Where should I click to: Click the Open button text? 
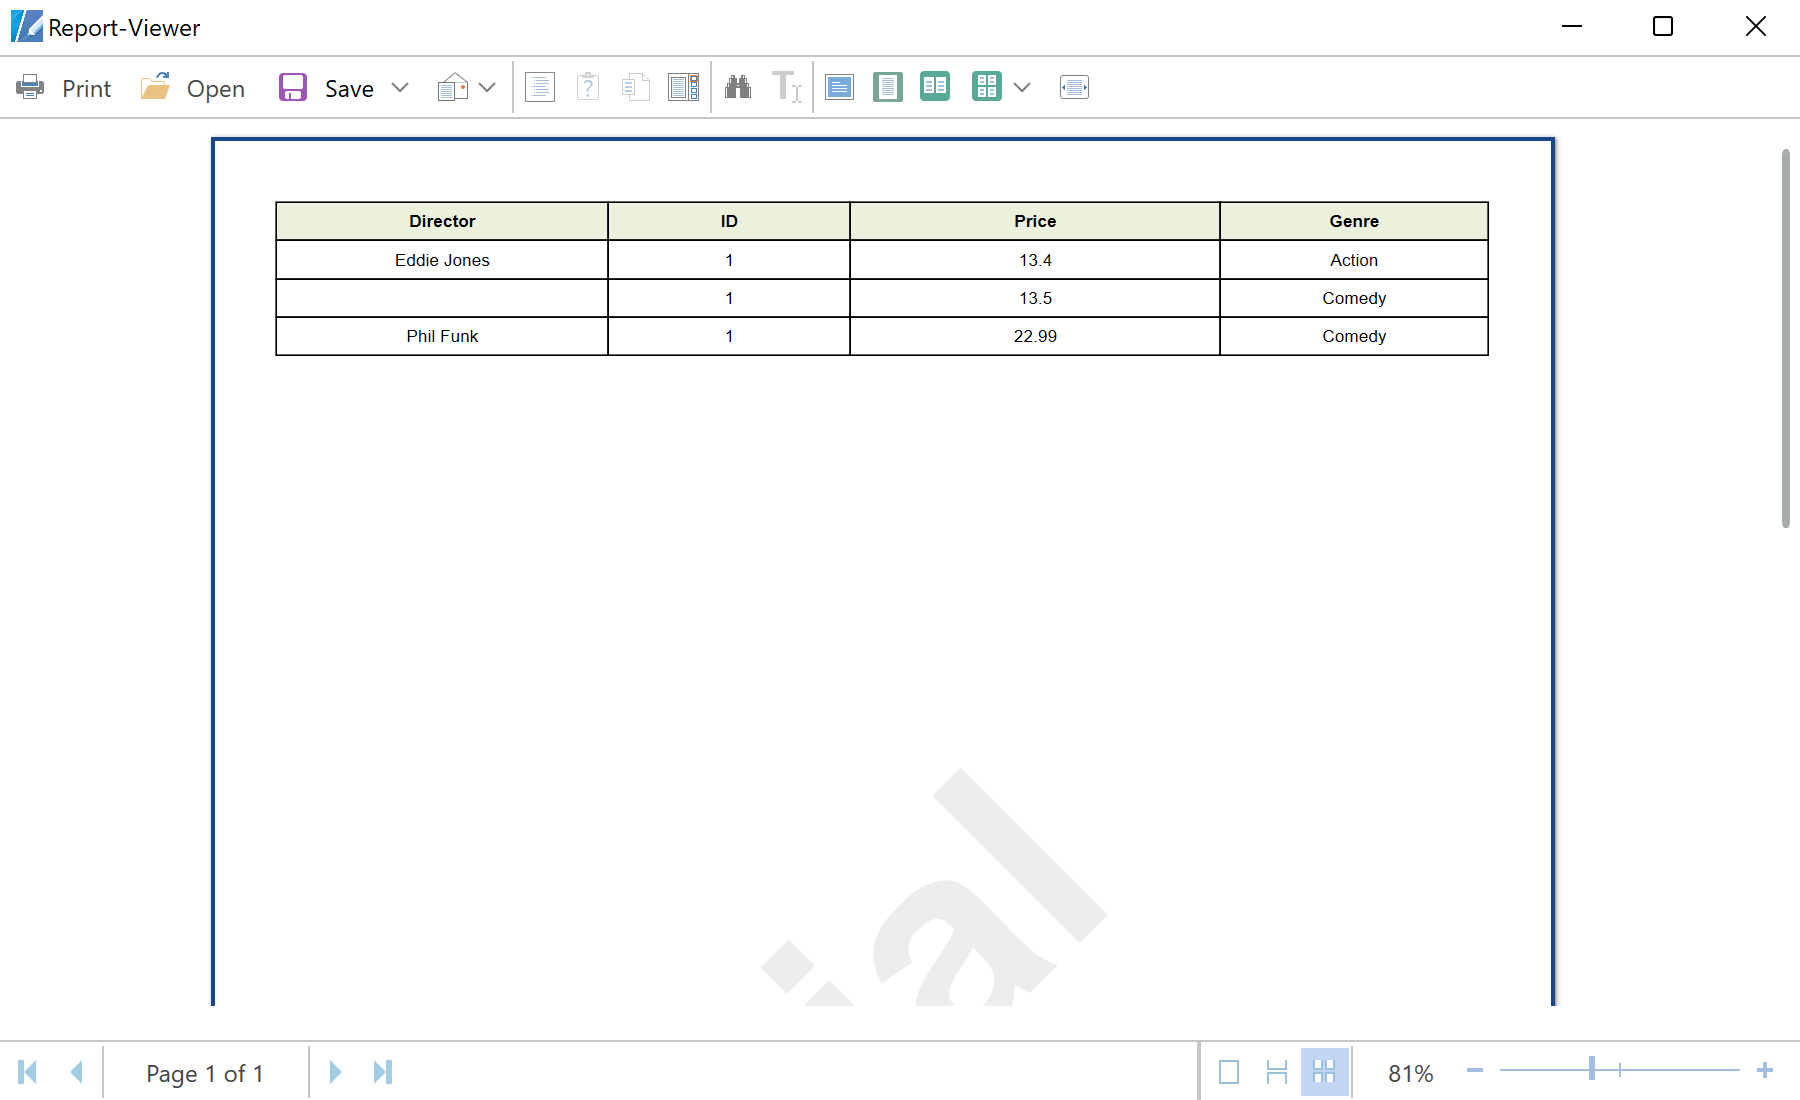point(216,89)
